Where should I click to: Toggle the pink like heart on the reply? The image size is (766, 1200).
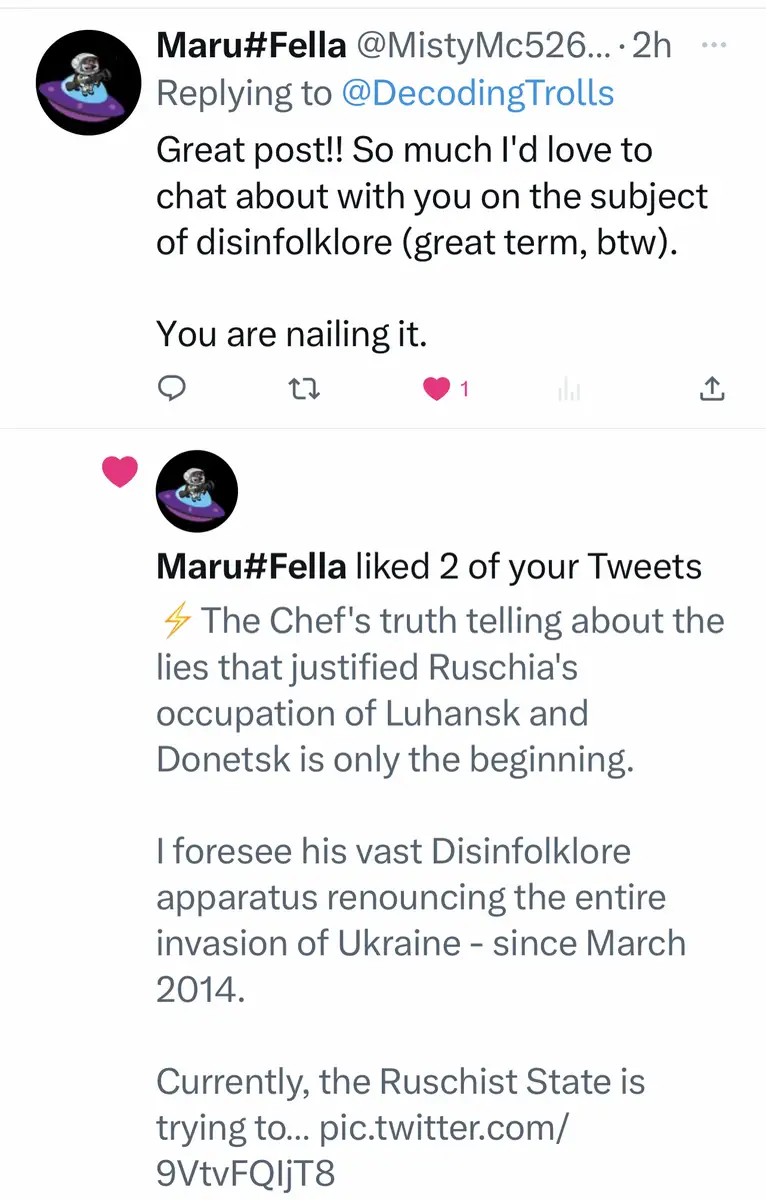pyautogui.click(x=437, y=390)
